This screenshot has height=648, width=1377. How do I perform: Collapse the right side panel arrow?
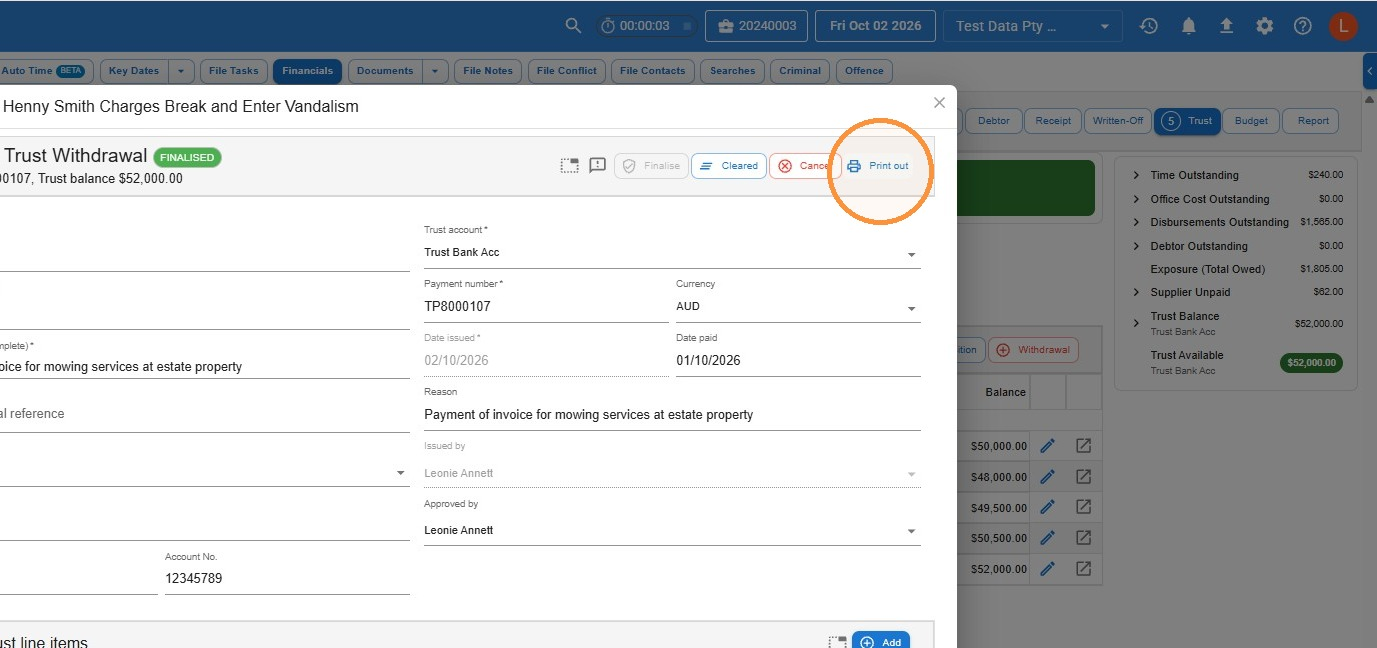click(x=1370, y=71)
